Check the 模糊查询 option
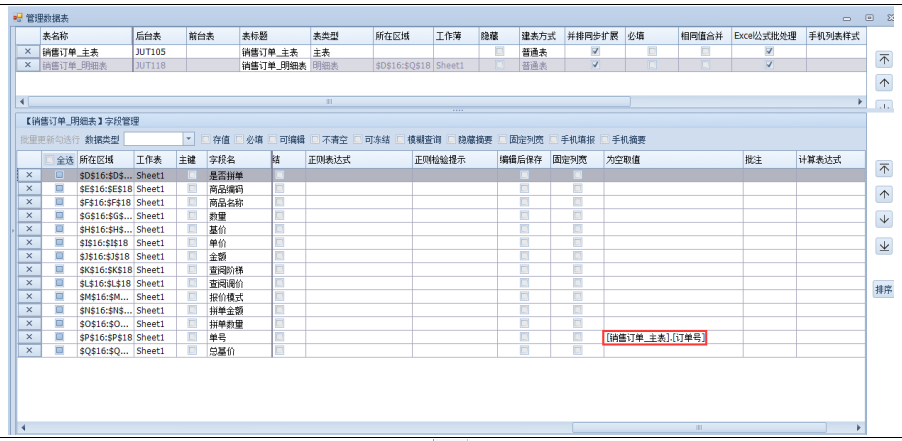This screenshot has width=902, height=441. coord(400,139)
